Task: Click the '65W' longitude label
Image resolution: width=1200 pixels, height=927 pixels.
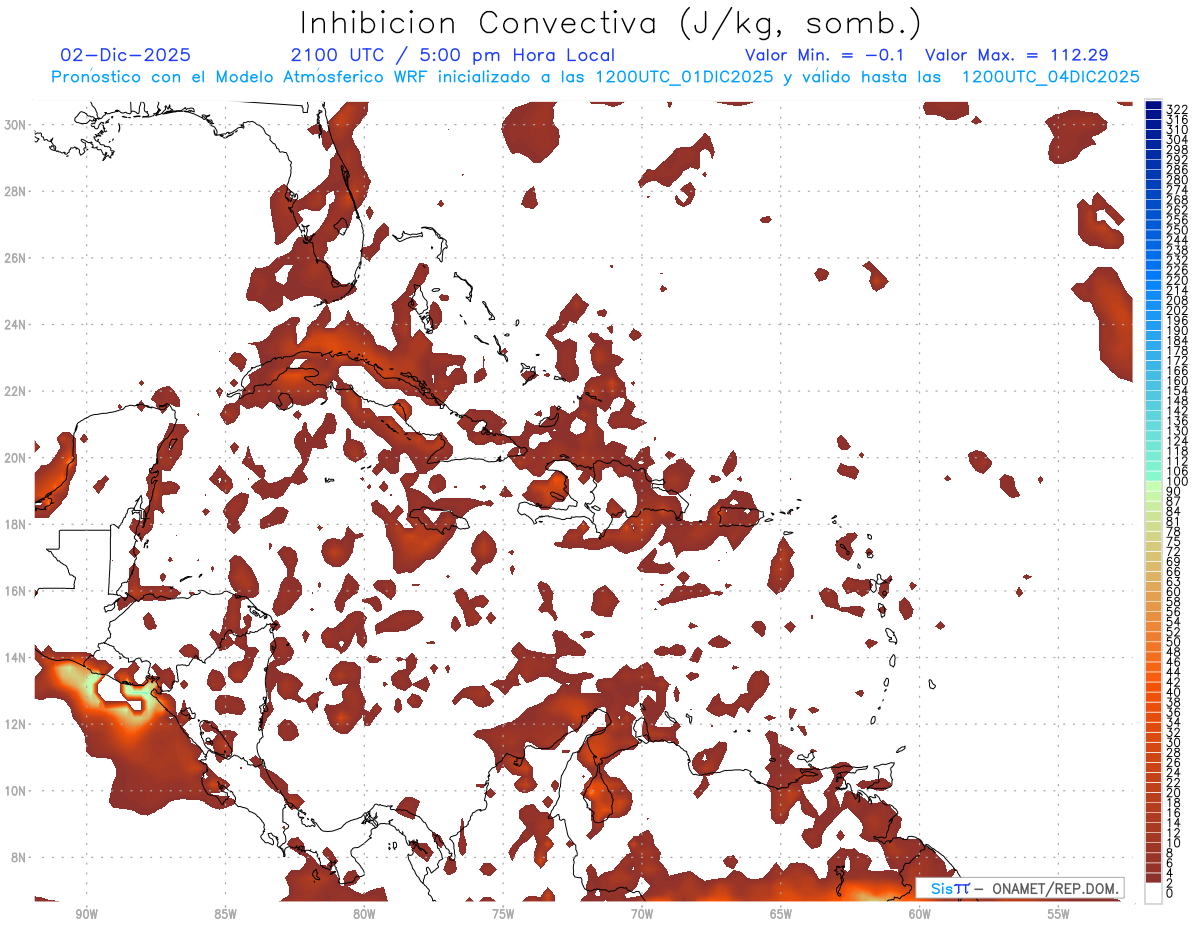Action: (x=781, y=913)
